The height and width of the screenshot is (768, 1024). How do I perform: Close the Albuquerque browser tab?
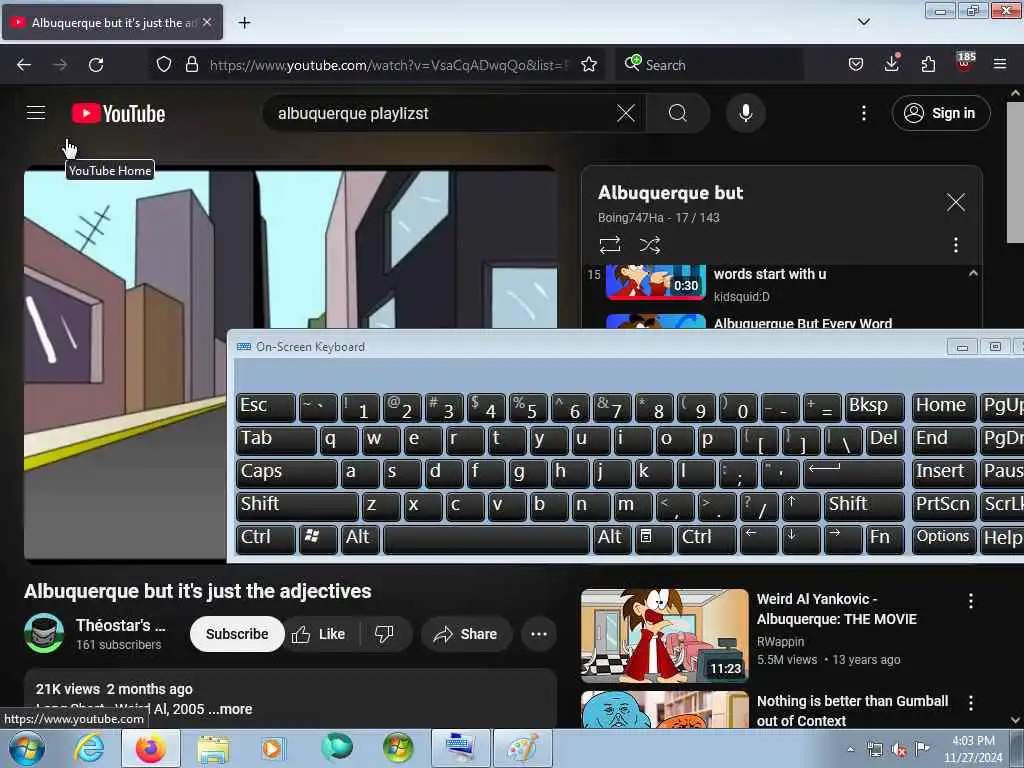pos(207,22)
